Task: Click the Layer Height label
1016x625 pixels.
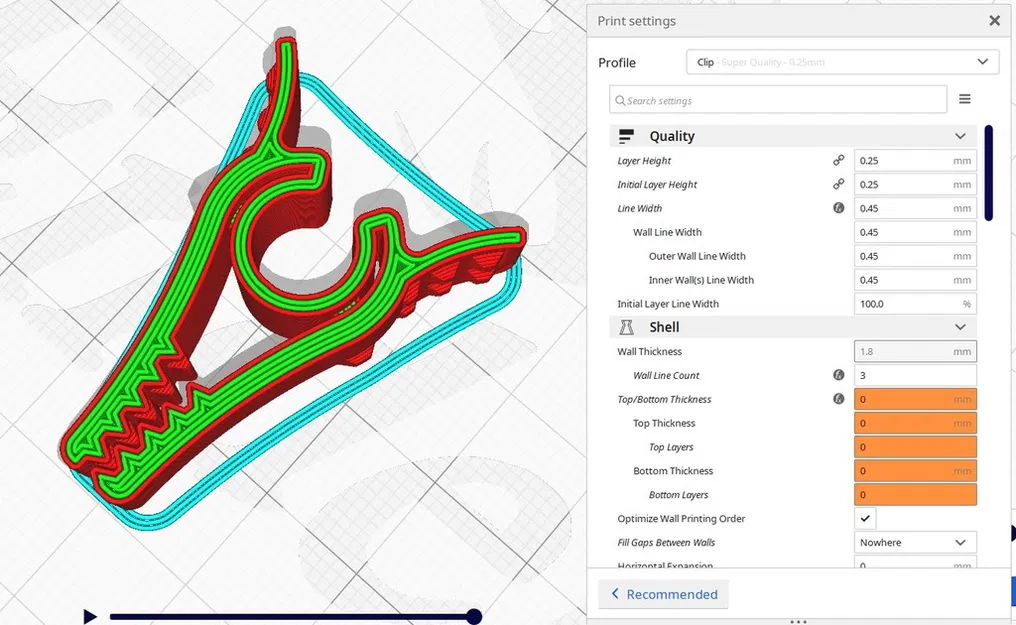Action: coord(644,161)
